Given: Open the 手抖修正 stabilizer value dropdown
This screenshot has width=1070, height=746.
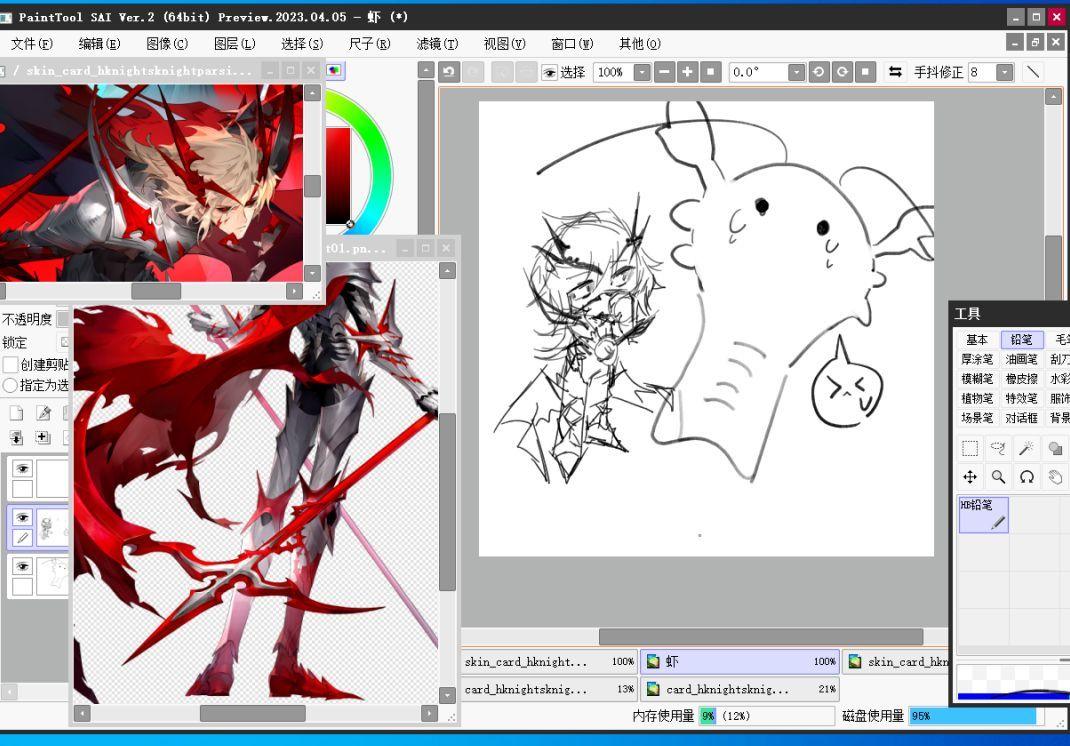Looking at the screenshot, I should click(1004, 72).
